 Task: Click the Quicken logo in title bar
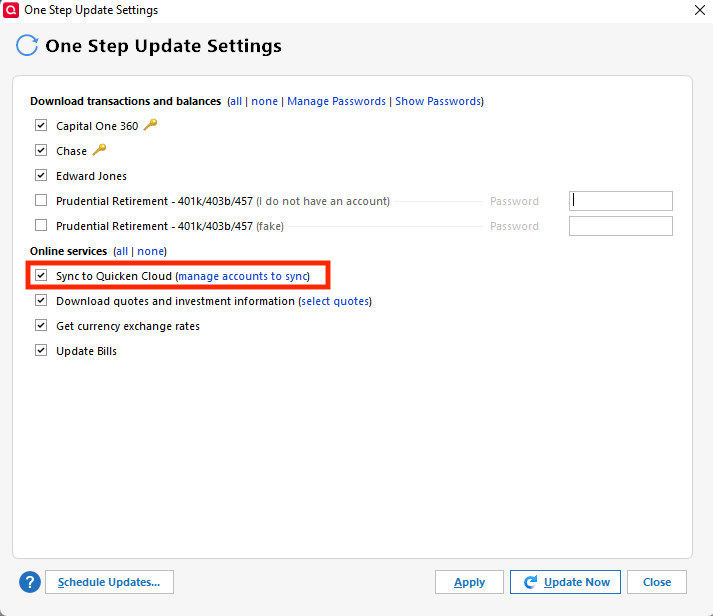pyautogui.click(x=11, y=10)
